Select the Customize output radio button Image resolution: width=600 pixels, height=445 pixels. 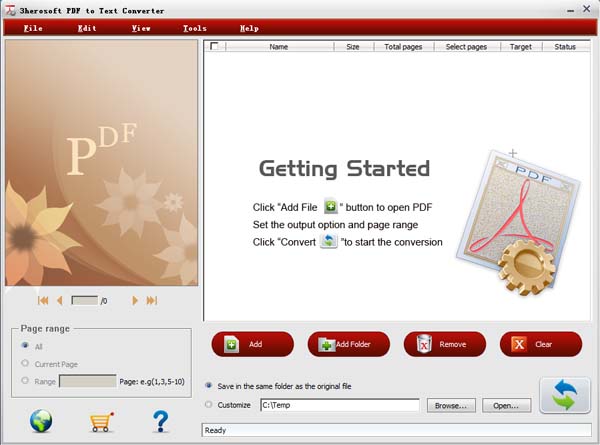[x=209, y=404]
